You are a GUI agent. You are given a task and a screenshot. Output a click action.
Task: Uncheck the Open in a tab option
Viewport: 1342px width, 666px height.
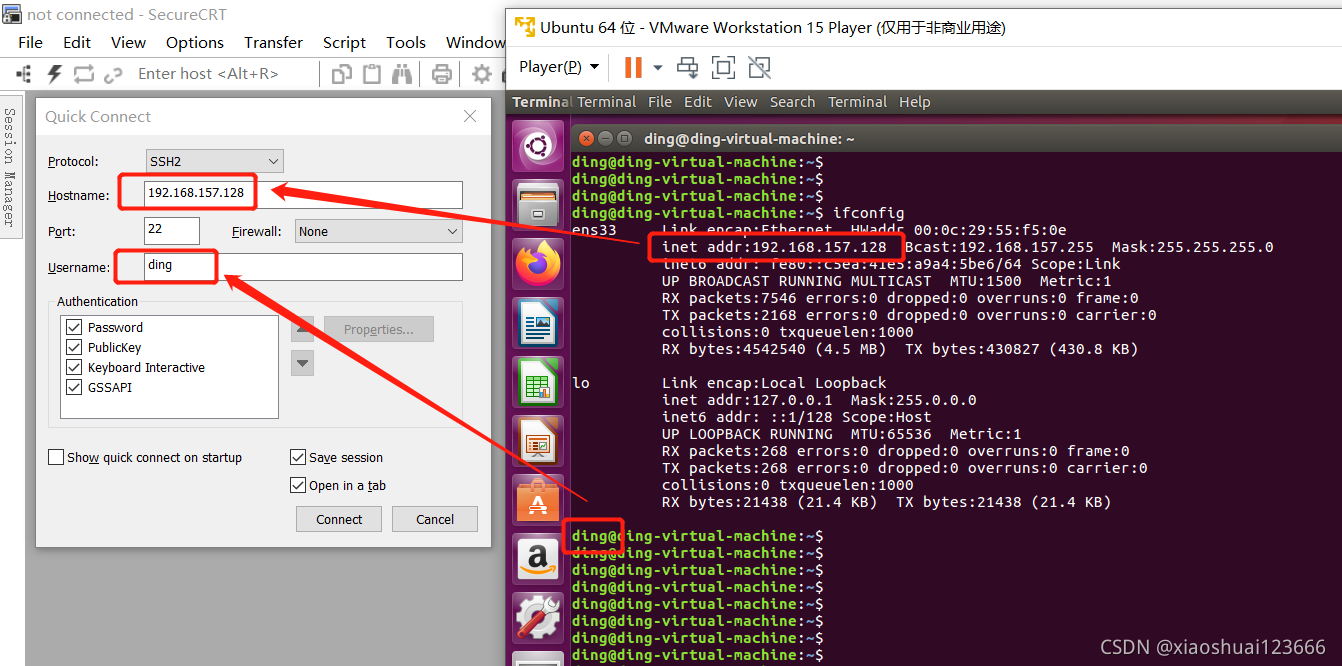pos(298,485)
